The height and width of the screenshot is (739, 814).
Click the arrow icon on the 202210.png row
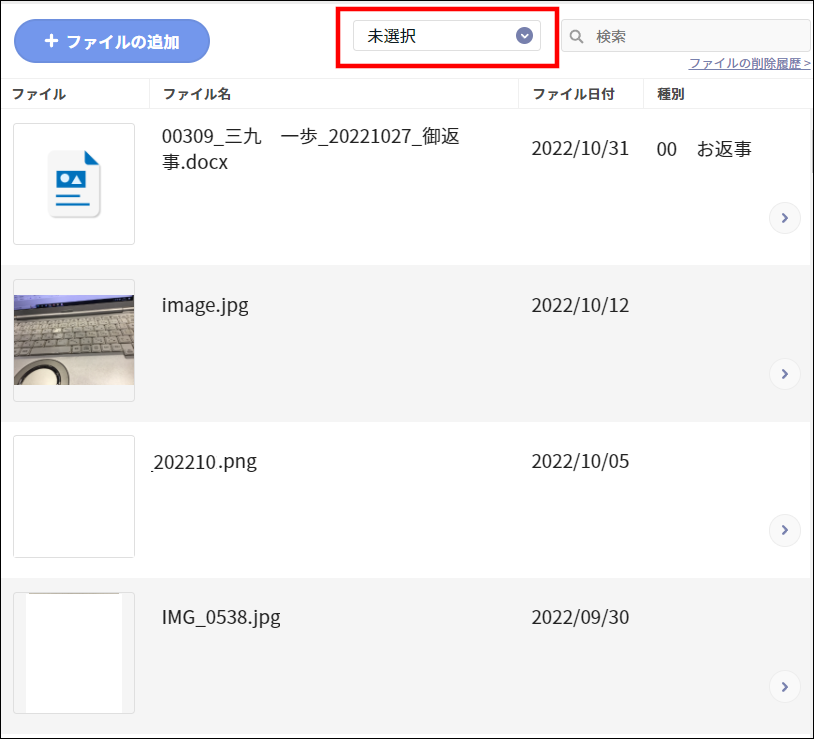pos(784,530)
